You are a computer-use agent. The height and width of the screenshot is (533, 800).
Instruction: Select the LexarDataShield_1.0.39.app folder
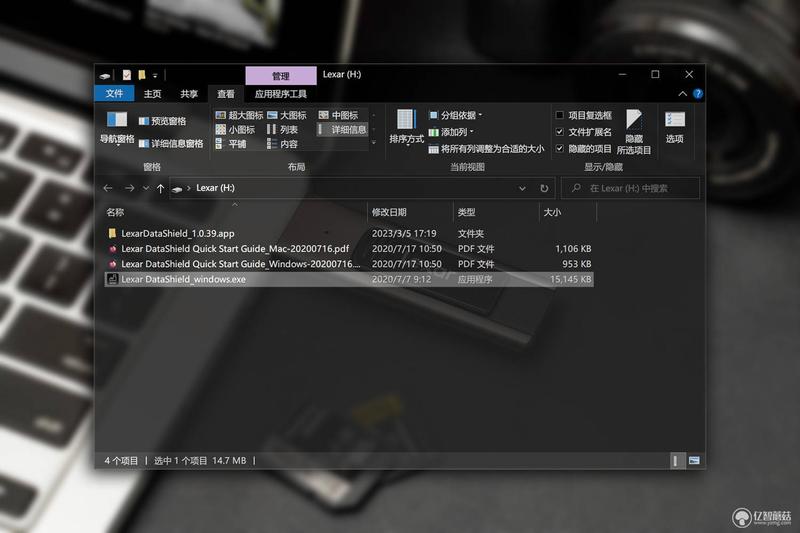[x=348, y=234]
